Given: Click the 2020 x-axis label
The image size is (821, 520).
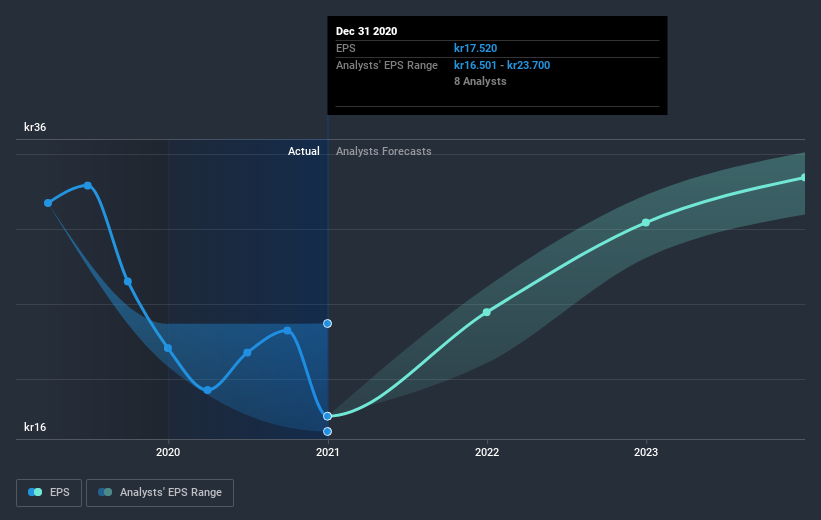Looking at the screenshot, I should click(x=168, y=452).
